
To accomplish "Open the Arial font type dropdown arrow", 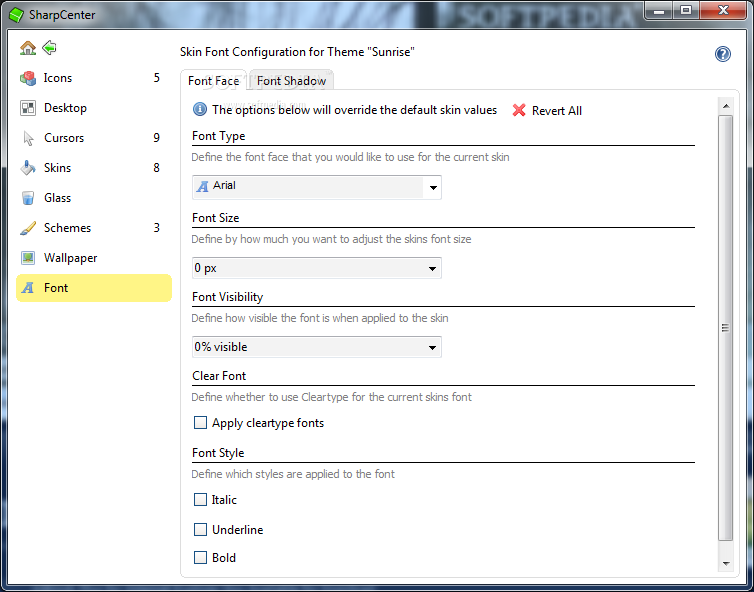I will click(433, 188).
